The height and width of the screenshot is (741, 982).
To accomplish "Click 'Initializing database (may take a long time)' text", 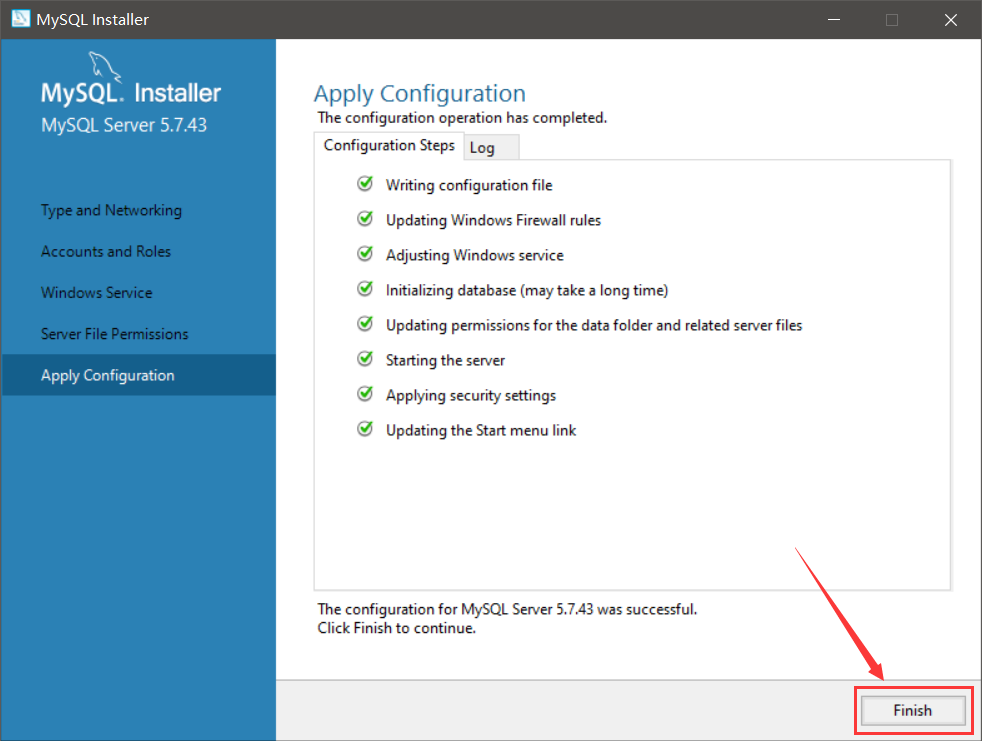I will 527,291.
